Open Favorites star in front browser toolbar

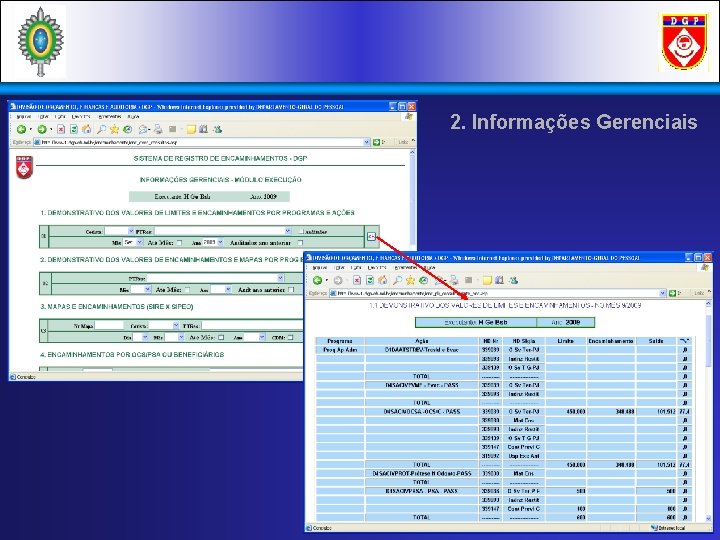[x=410, y=280]
